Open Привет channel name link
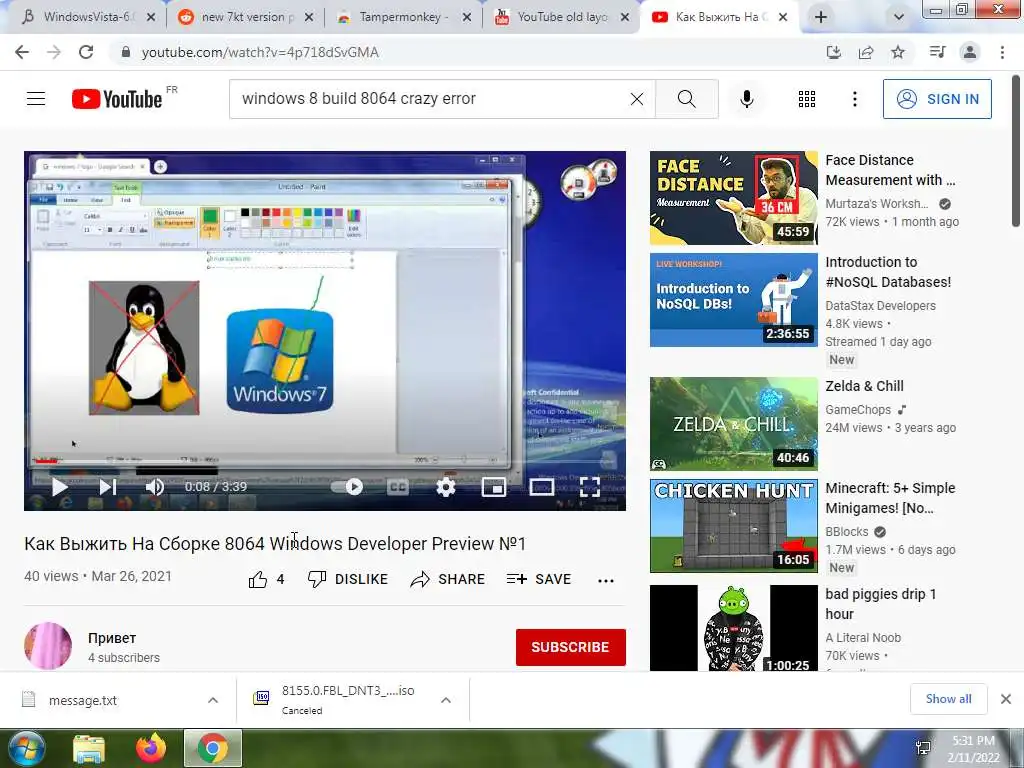The height and width of the screenshot is (768, 1024). [x=112, y=638]
